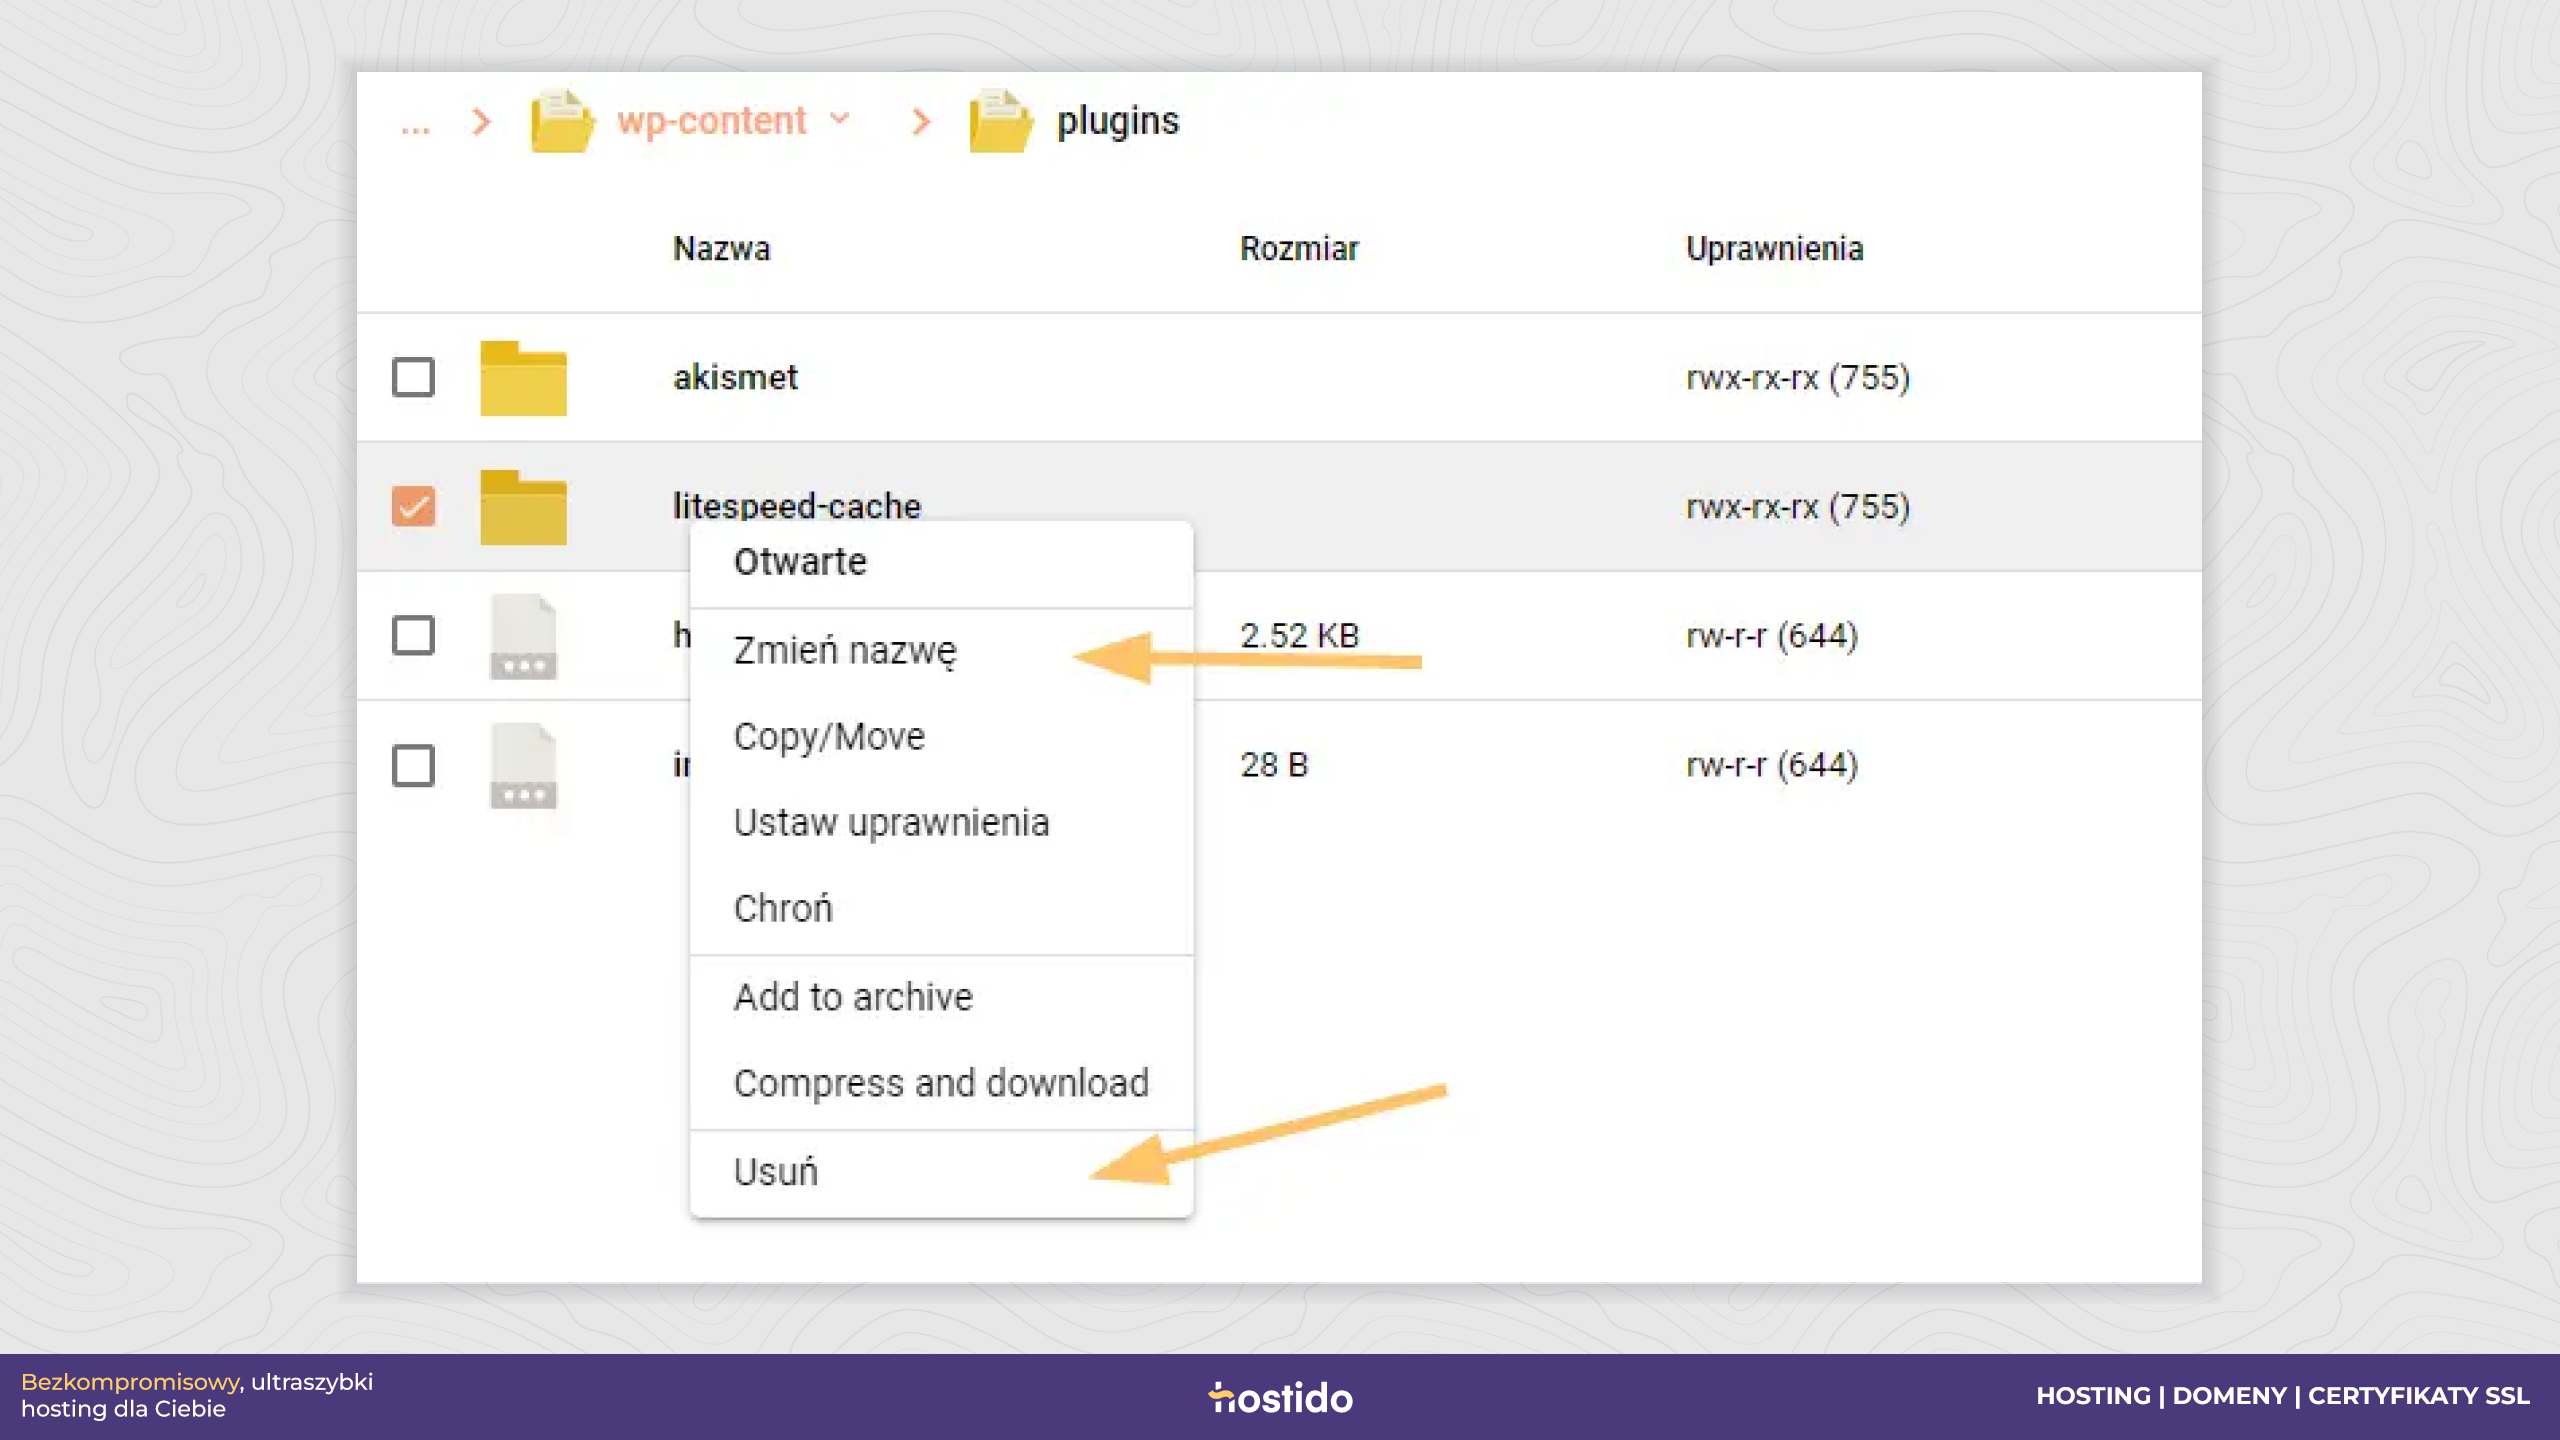Click the plugins folder icon in breadcrumb

click(1001, 121)
